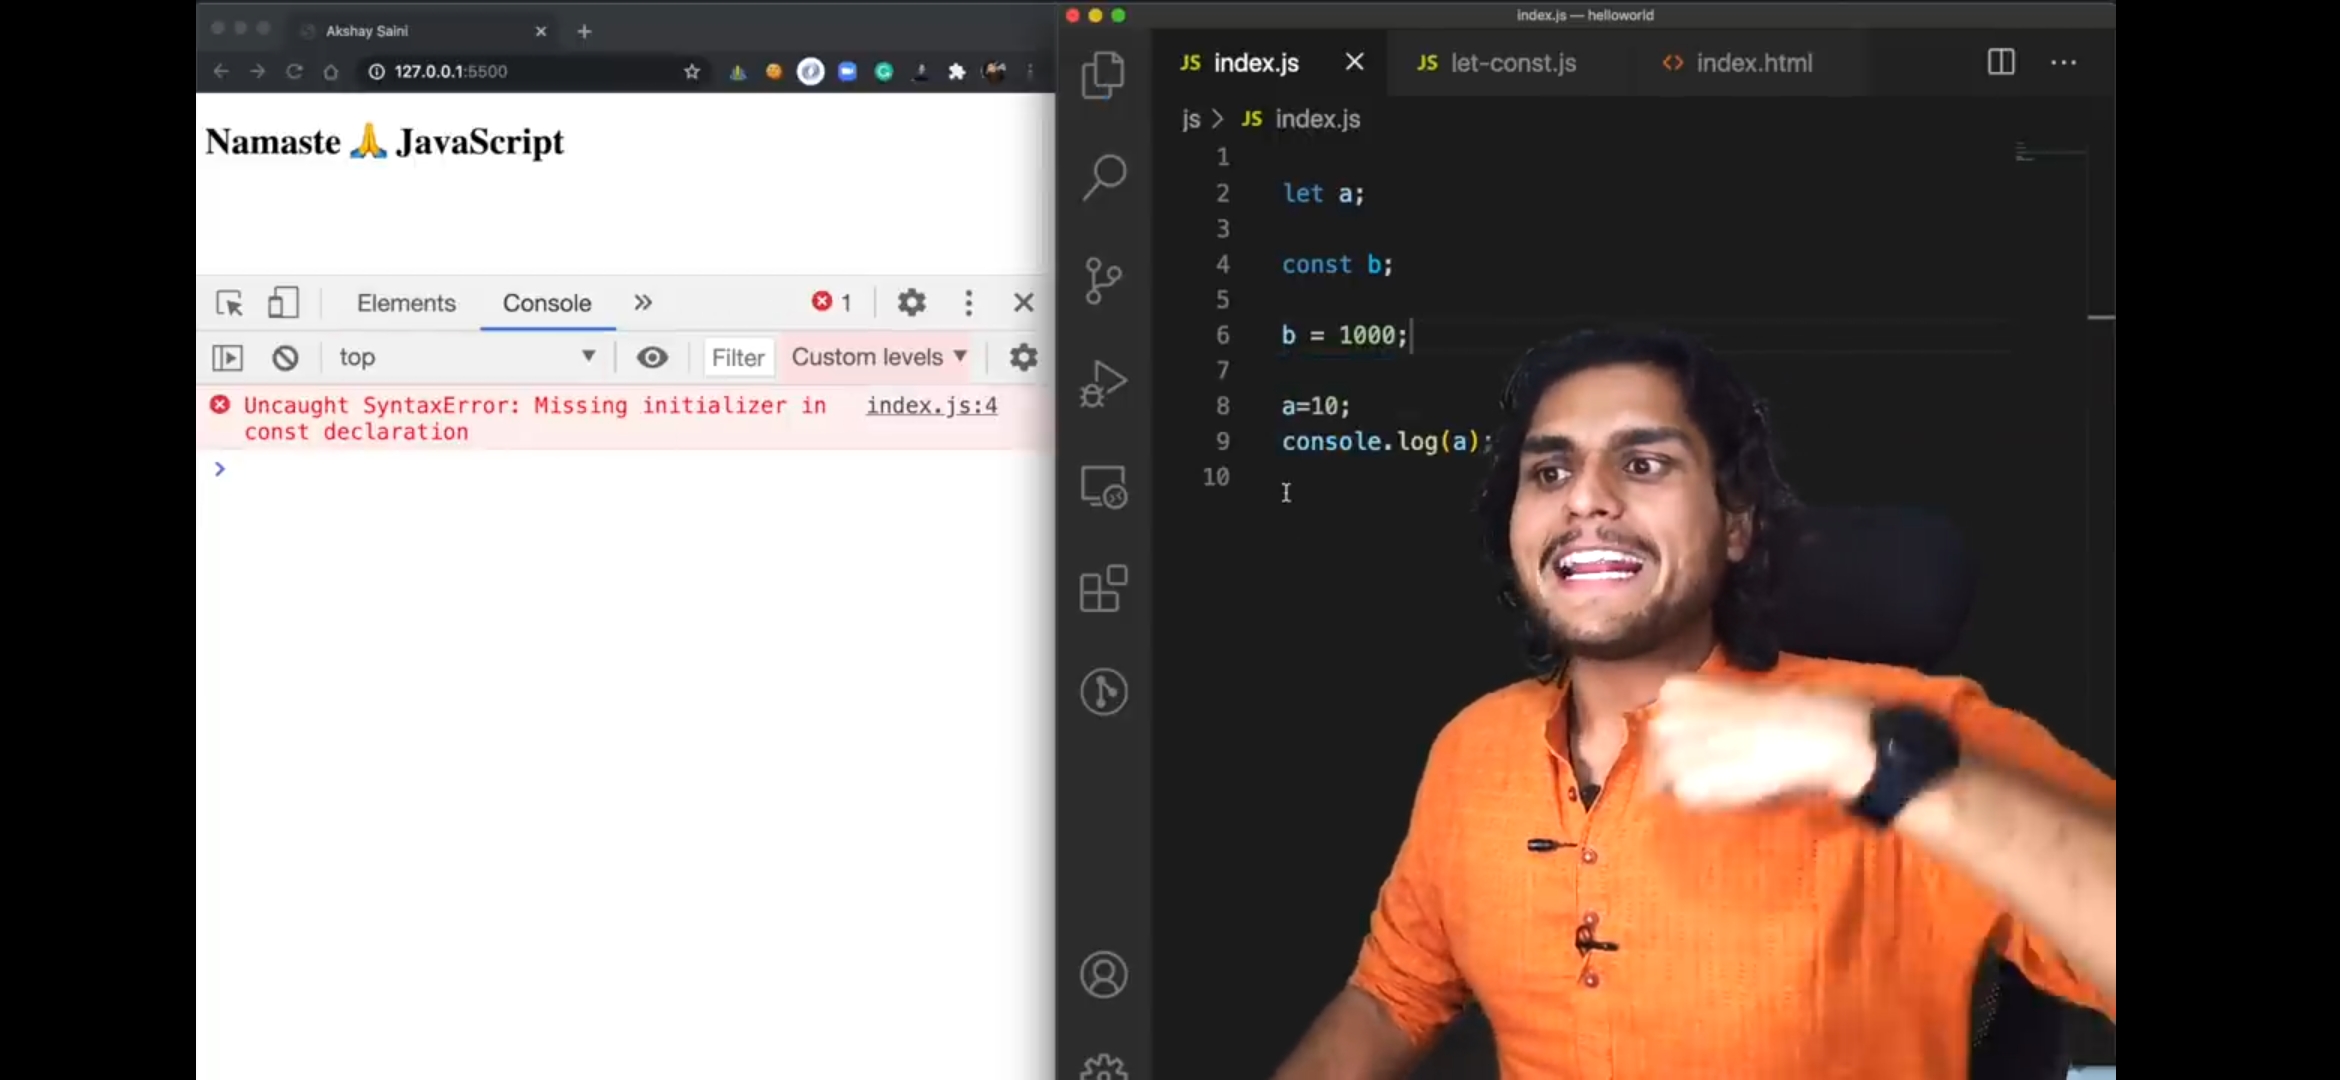This screenshot has width=2340, height=1080.
Task: Click the console Filter input field
Action: (738, 358)
